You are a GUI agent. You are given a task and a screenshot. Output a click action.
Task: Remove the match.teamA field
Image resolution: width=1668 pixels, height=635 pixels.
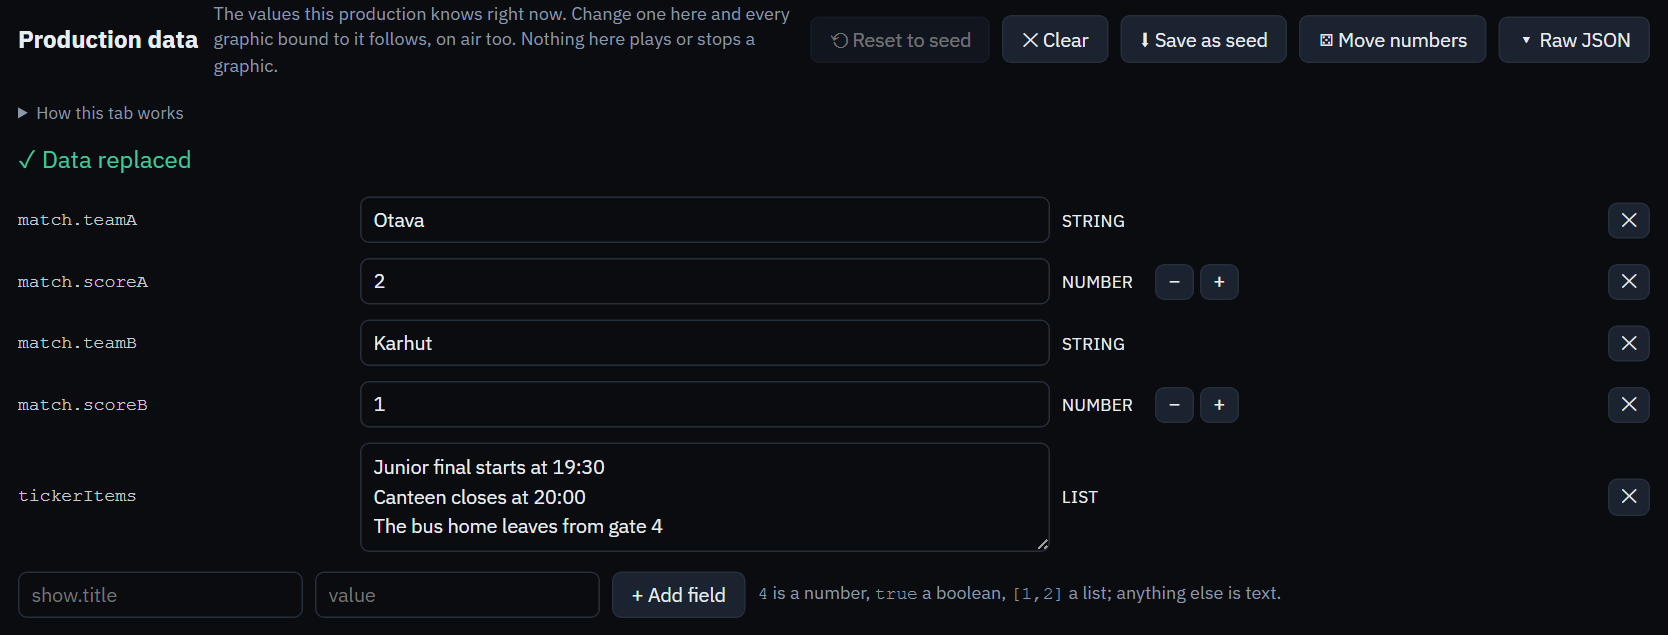click(1628, 220)
